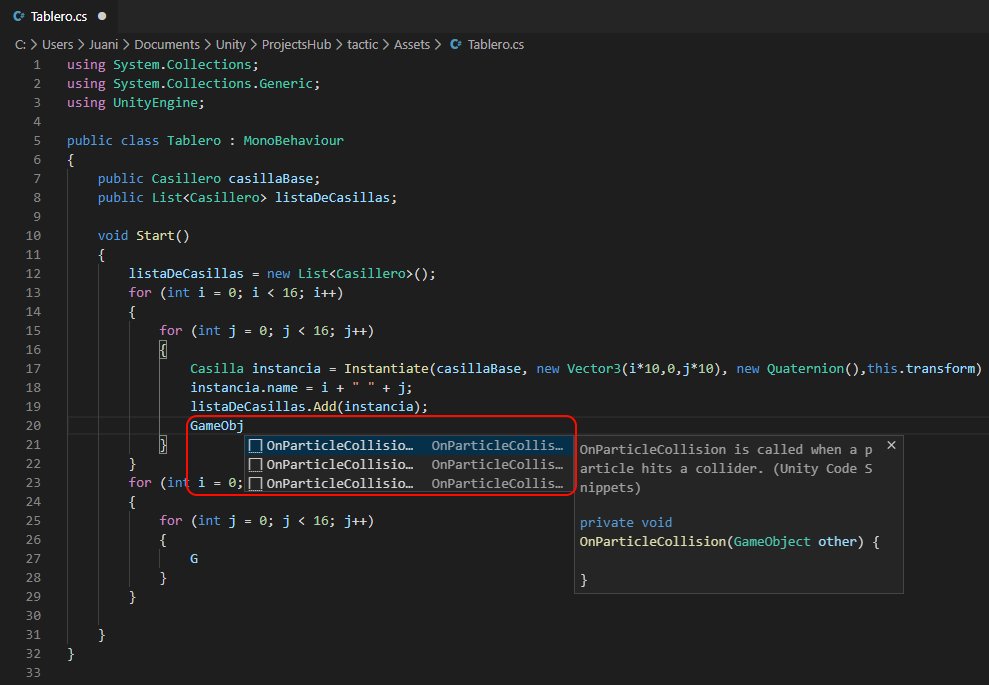Click line number 17 in the editor gutter
Image resolution: width=989 pixels, height=685 pixels.
click(33, 368)
